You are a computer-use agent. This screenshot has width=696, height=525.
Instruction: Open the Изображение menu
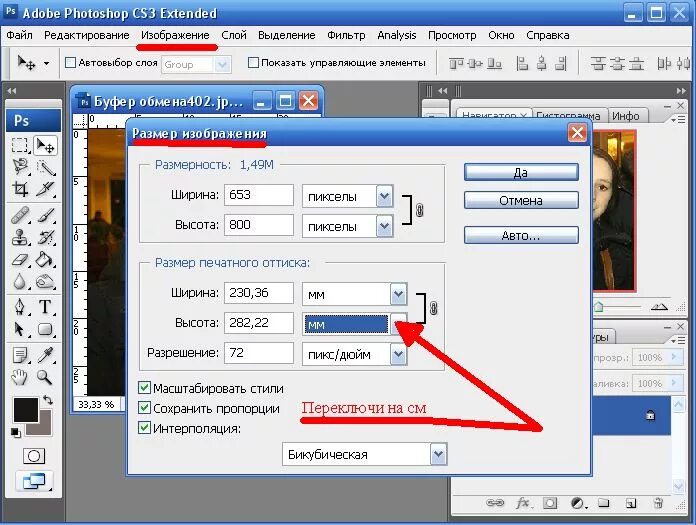click(175, 35)
